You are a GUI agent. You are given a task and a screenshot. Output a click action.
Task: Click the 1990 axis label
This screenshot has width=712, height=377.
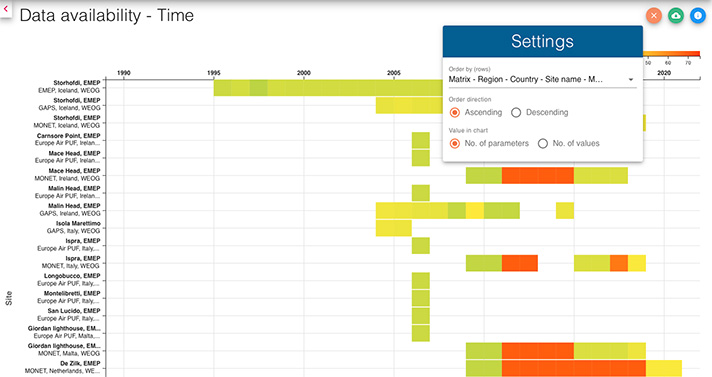[x=124, y=73]
